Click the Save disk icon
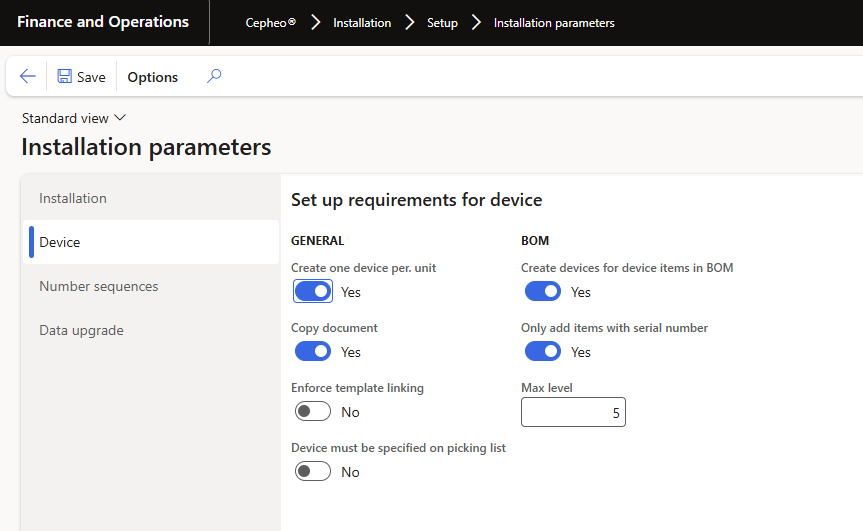This screenshot has width=863, height=531. pos(65,77)
